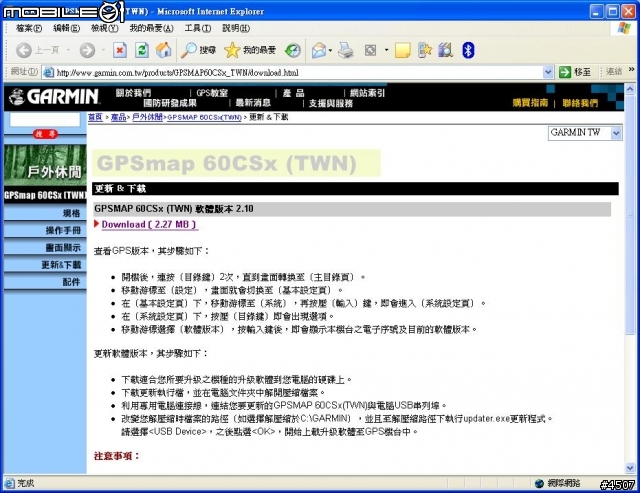Open 關於我們 in Garmin navigation
The height and width of the screenshot is (493, 640).
coord(133,93)
